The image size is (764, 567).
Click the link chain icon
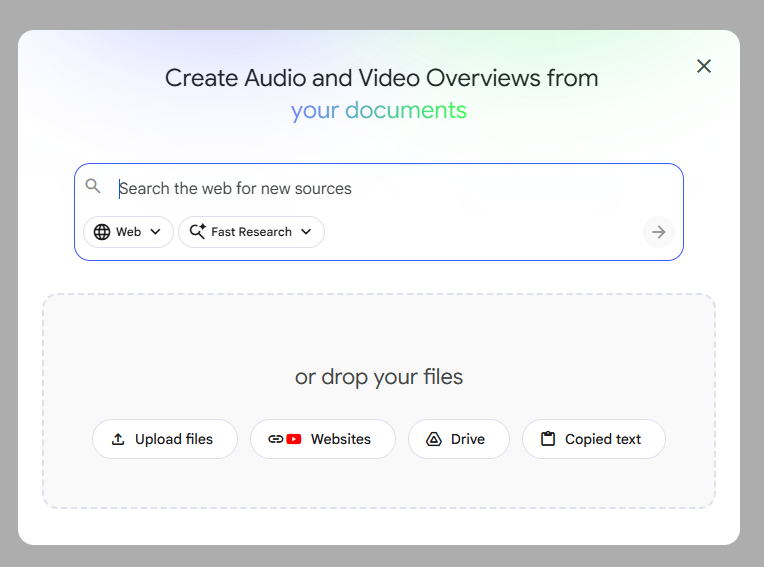tap(275, 439)
